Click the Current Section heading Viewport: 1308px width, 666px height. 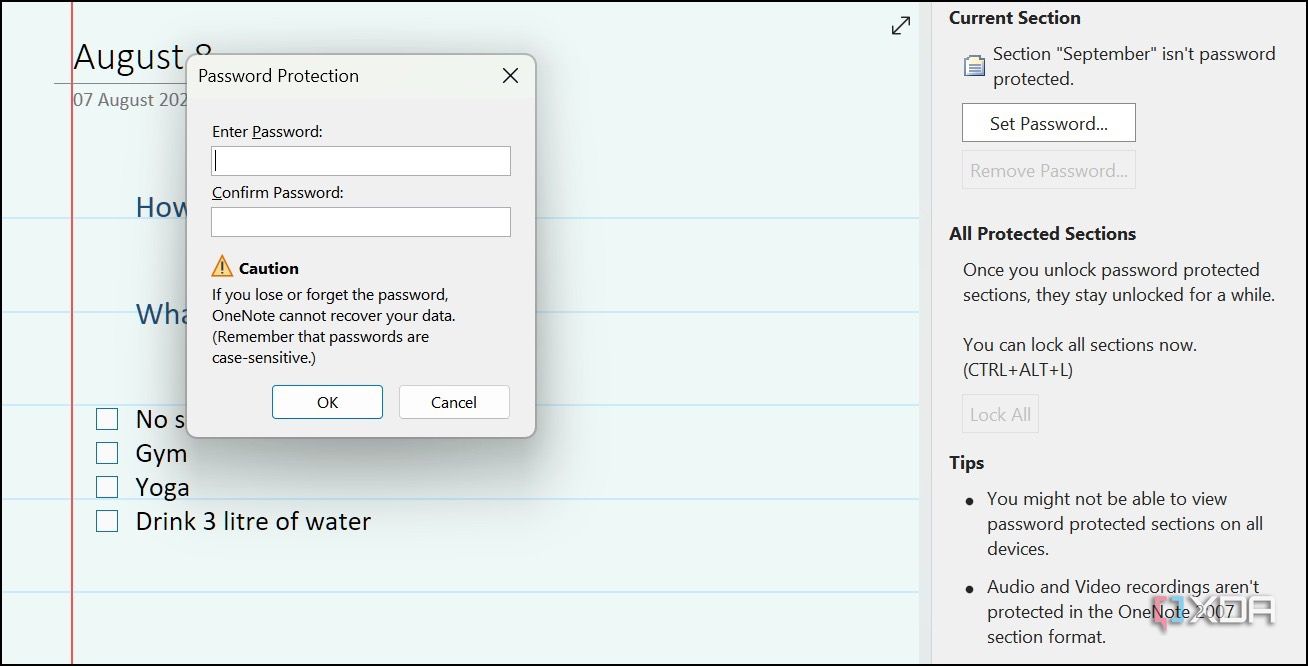click(x=1015, y=18)
